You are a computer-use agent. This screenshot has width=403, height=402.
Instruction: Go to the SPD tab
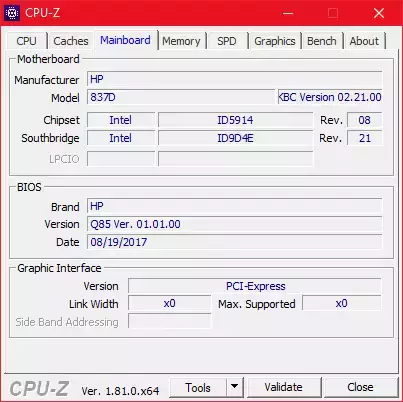[x=227, y=41]
